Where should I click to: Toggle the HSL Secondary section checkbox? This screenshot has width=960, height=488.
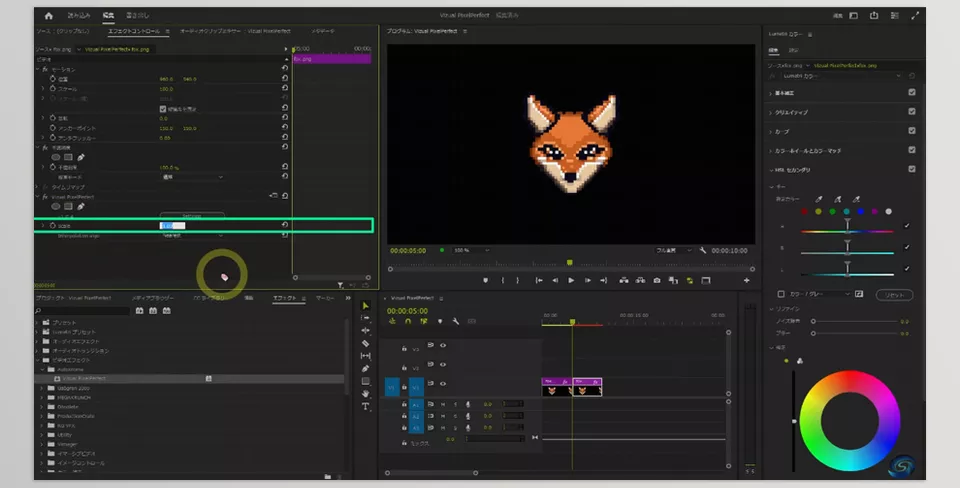tap(912, 169)
